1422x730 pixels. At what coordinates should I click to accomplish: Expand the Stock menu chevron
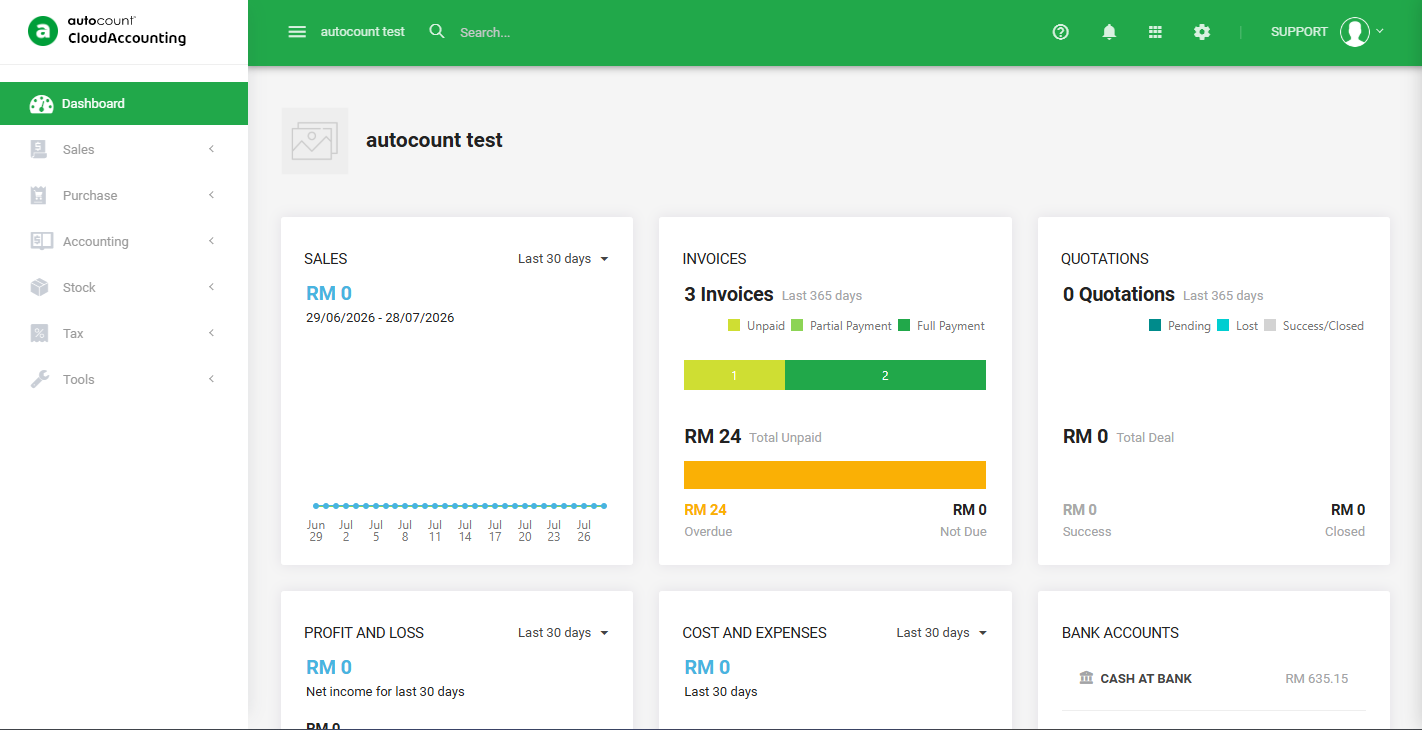(211, 287)
